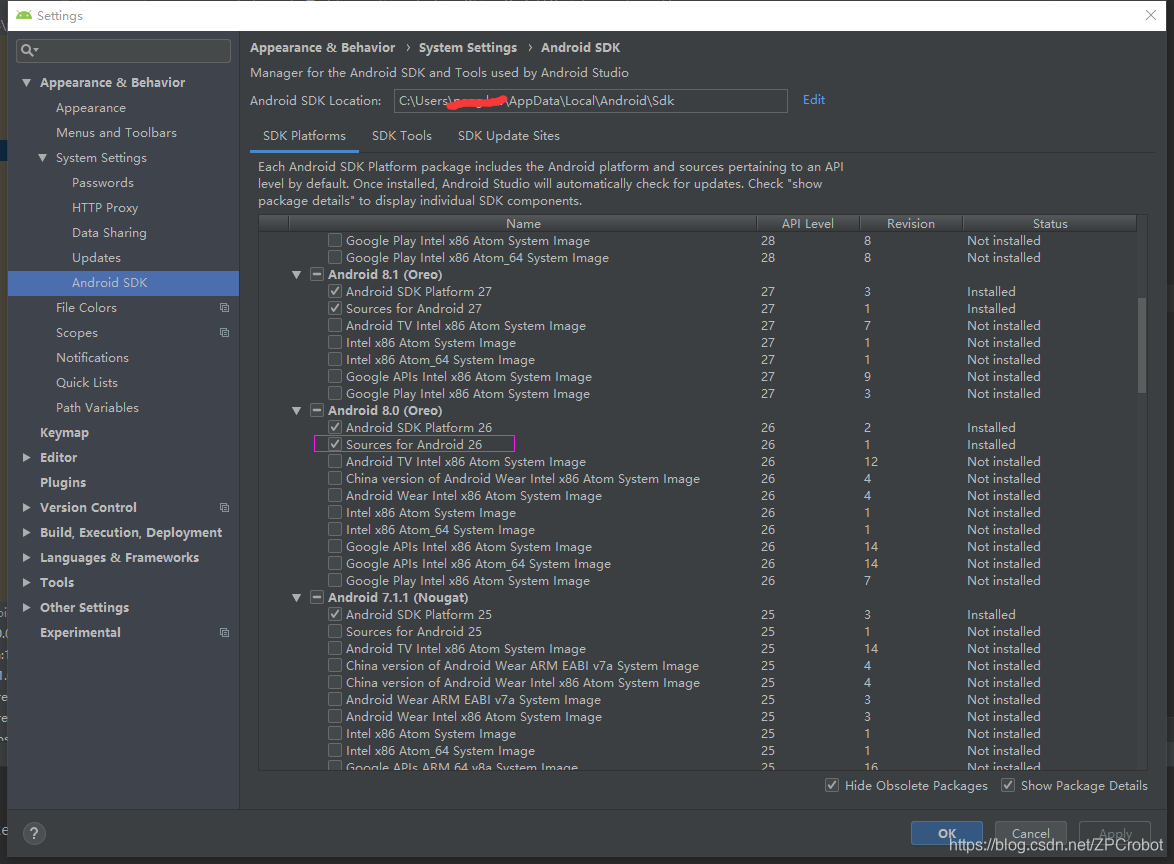
Task: Open the Quick Lists settings page
Action: pos(87,383)
